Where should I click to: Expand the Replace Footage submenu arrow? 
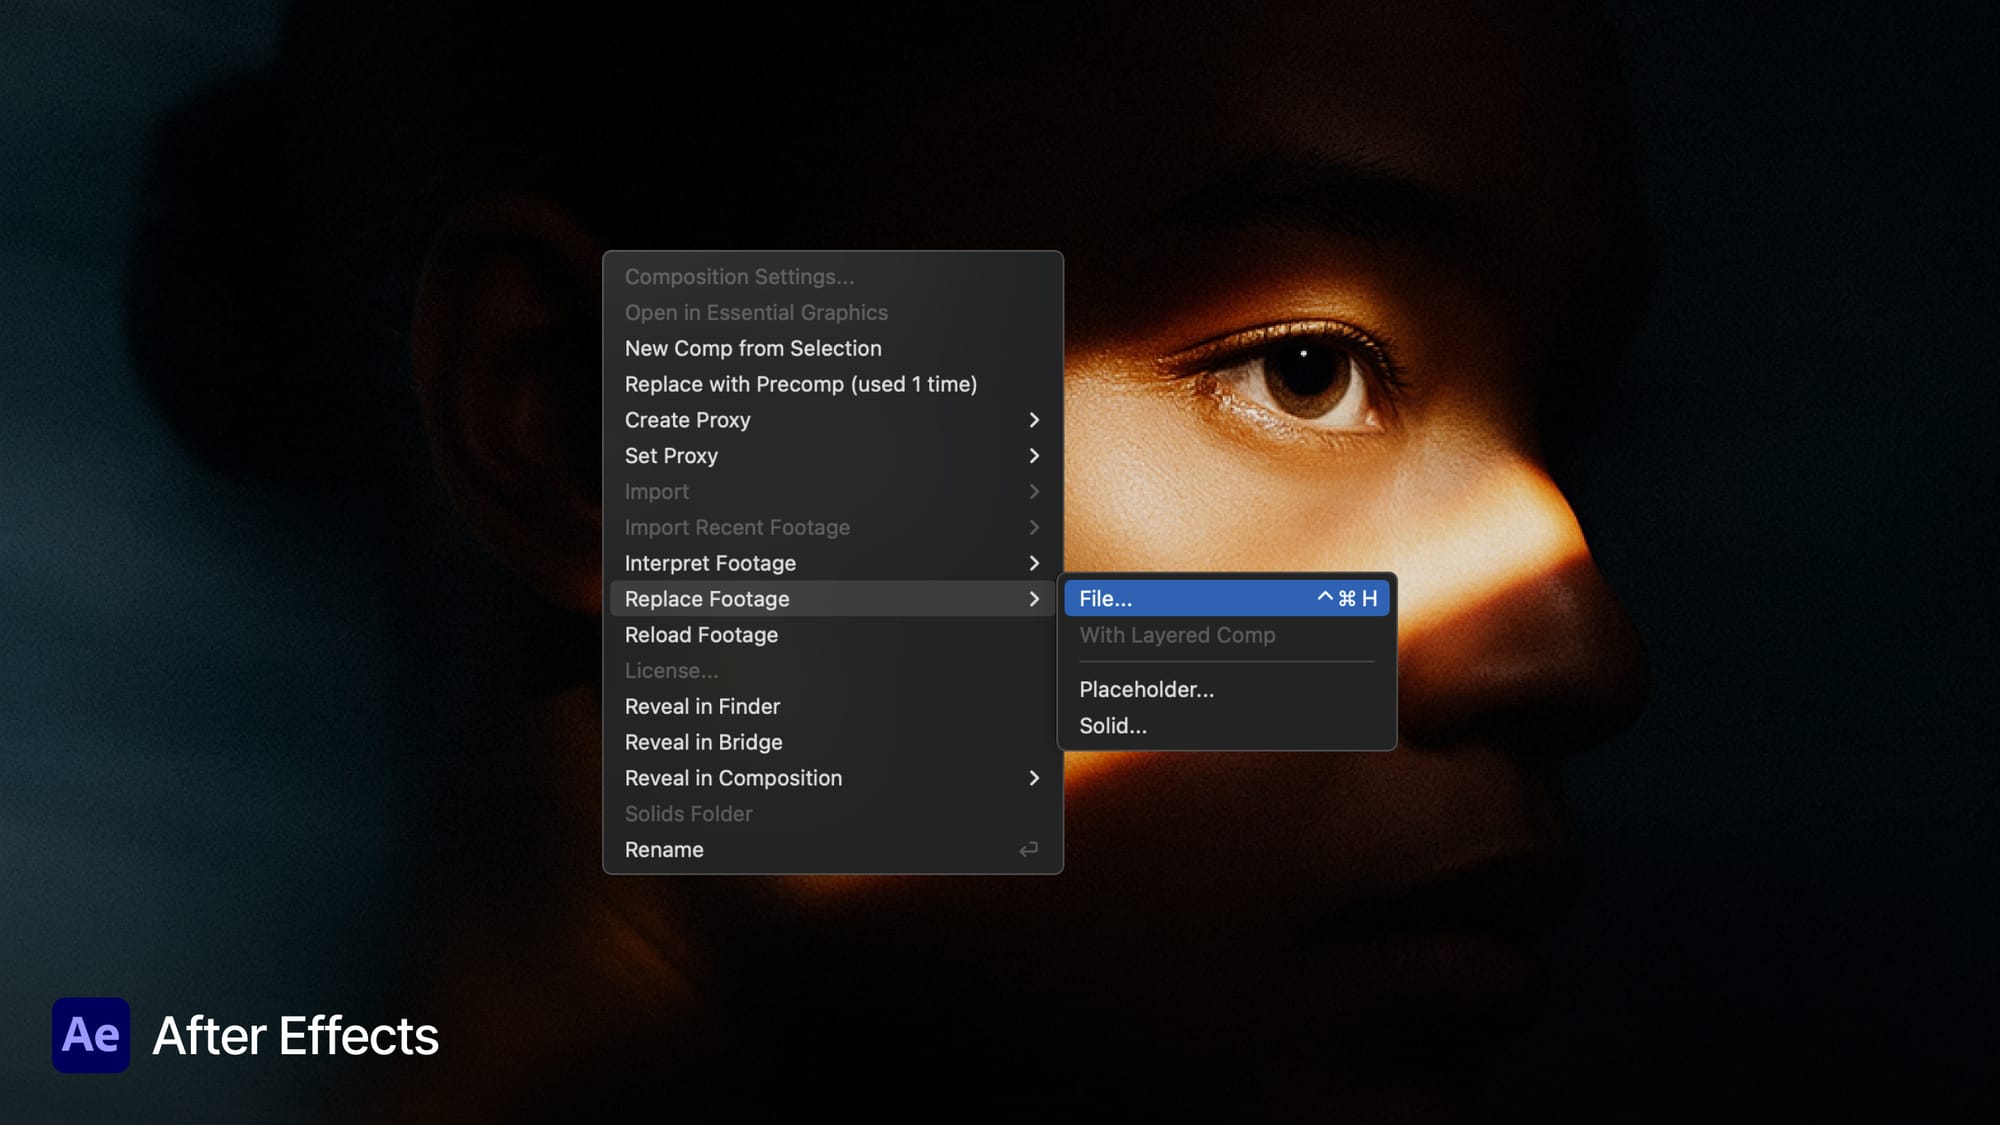[x=1035, y=598]
